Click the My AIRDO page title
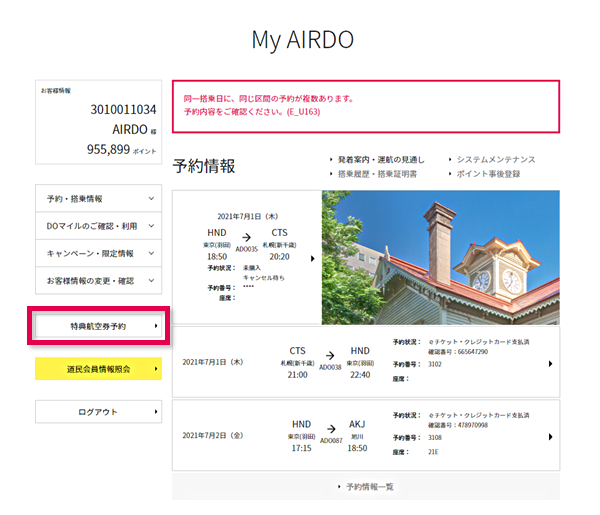This screenshot has height=515, width=600. tap(302, 40)
